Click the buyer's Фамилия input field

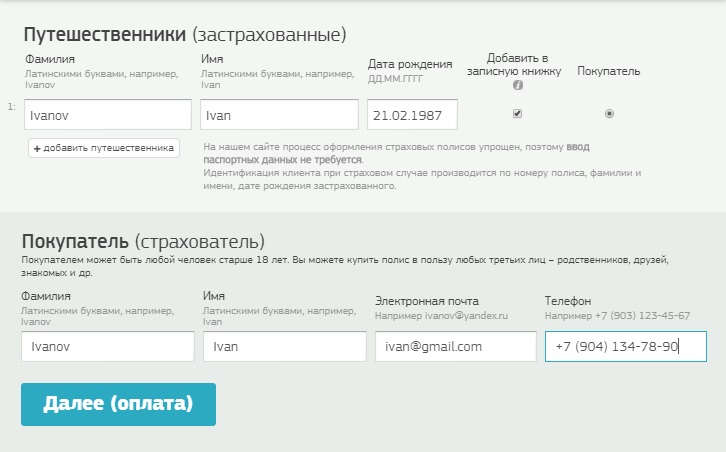pos(108,346)
